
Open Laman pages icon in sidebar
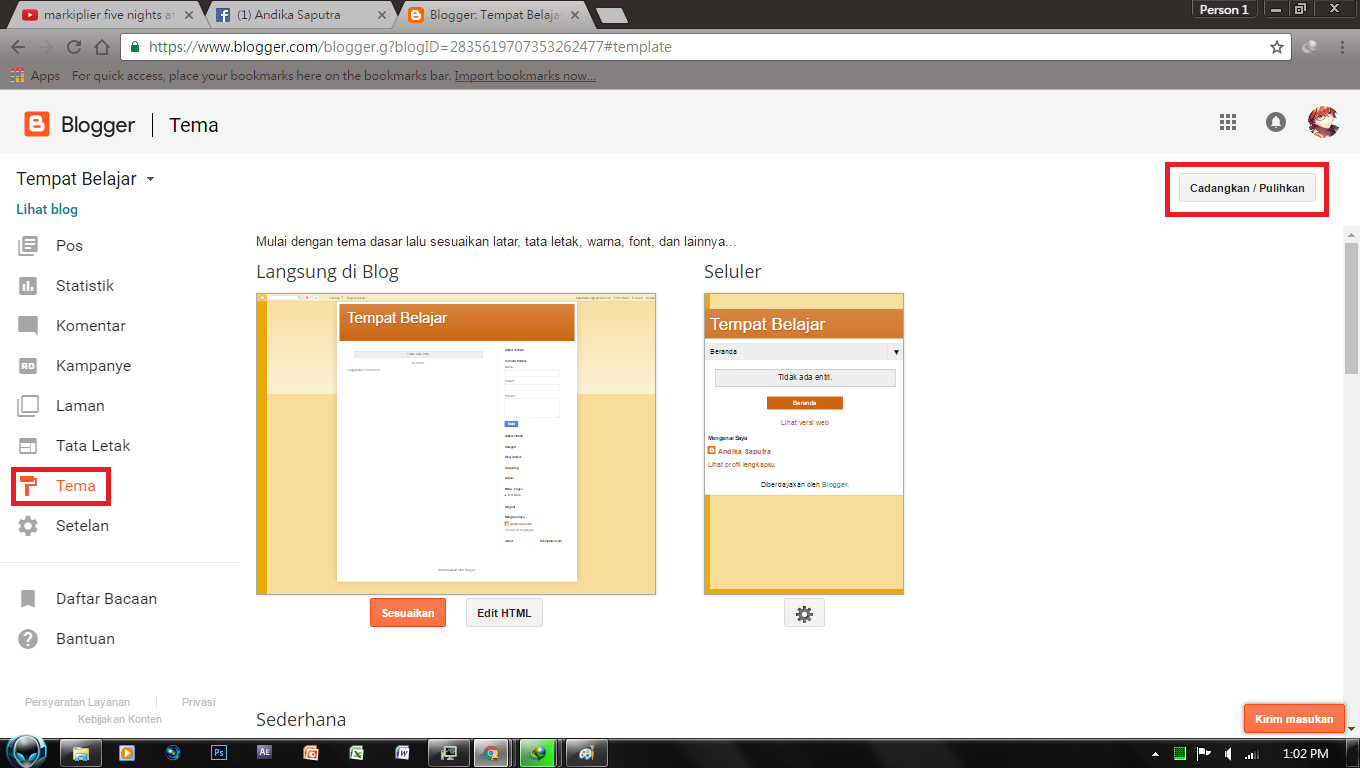28,406
